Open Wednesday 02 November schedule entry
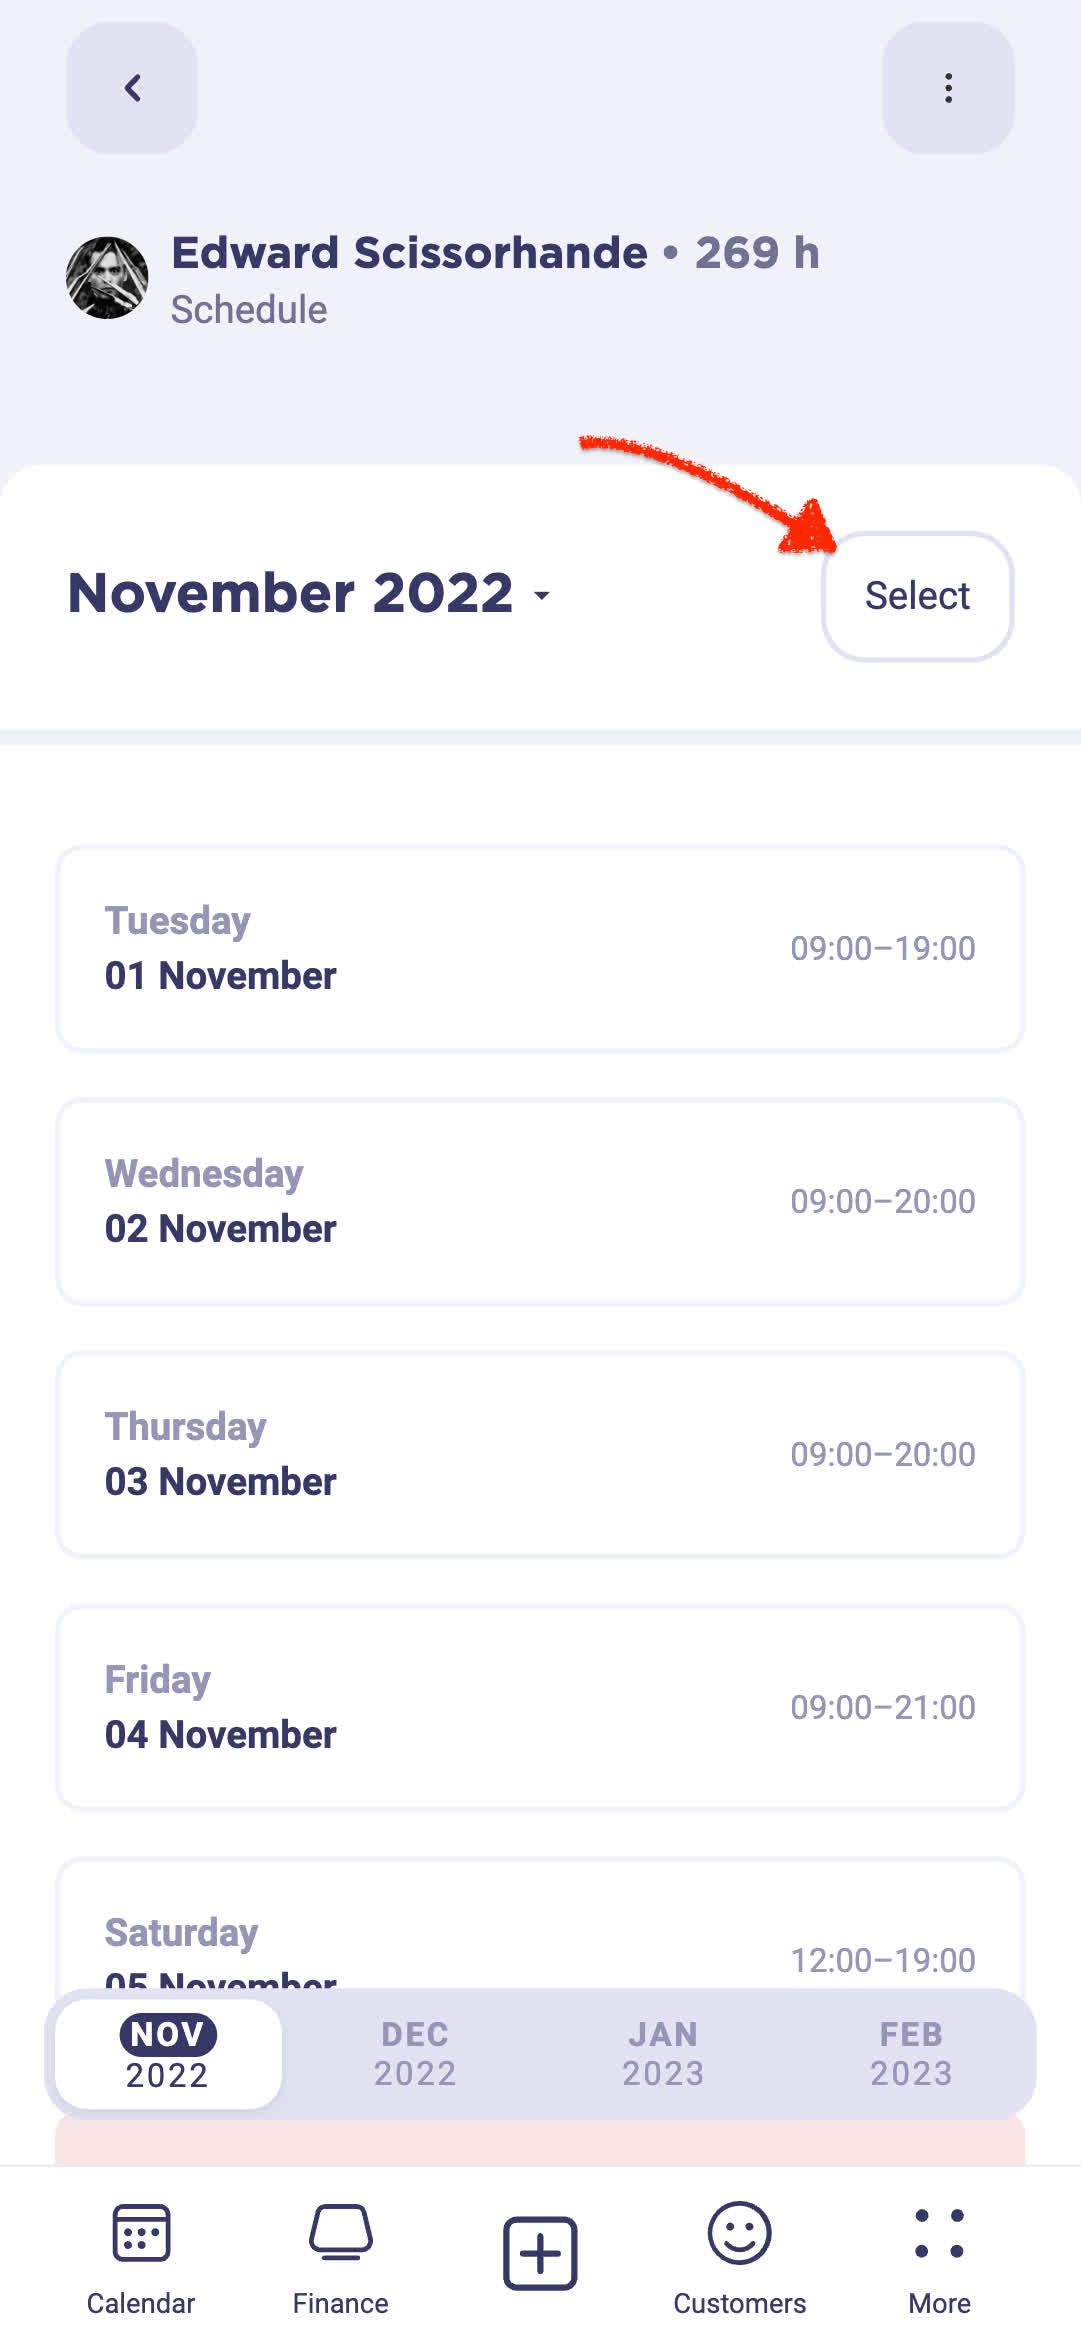 [540, 1201]
